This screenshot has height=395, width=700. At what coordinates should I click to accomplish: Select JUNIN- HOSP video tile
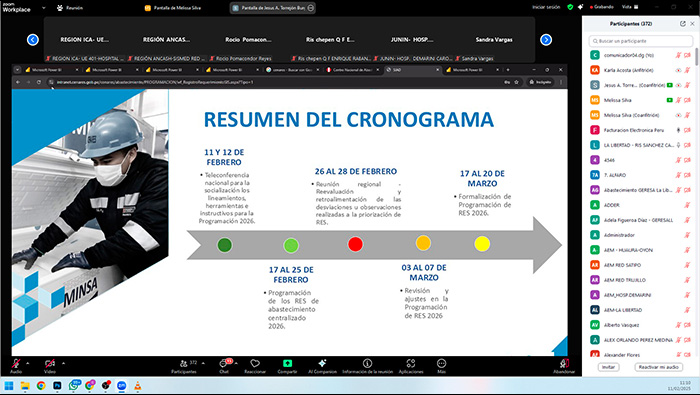(x=412, y=40)
